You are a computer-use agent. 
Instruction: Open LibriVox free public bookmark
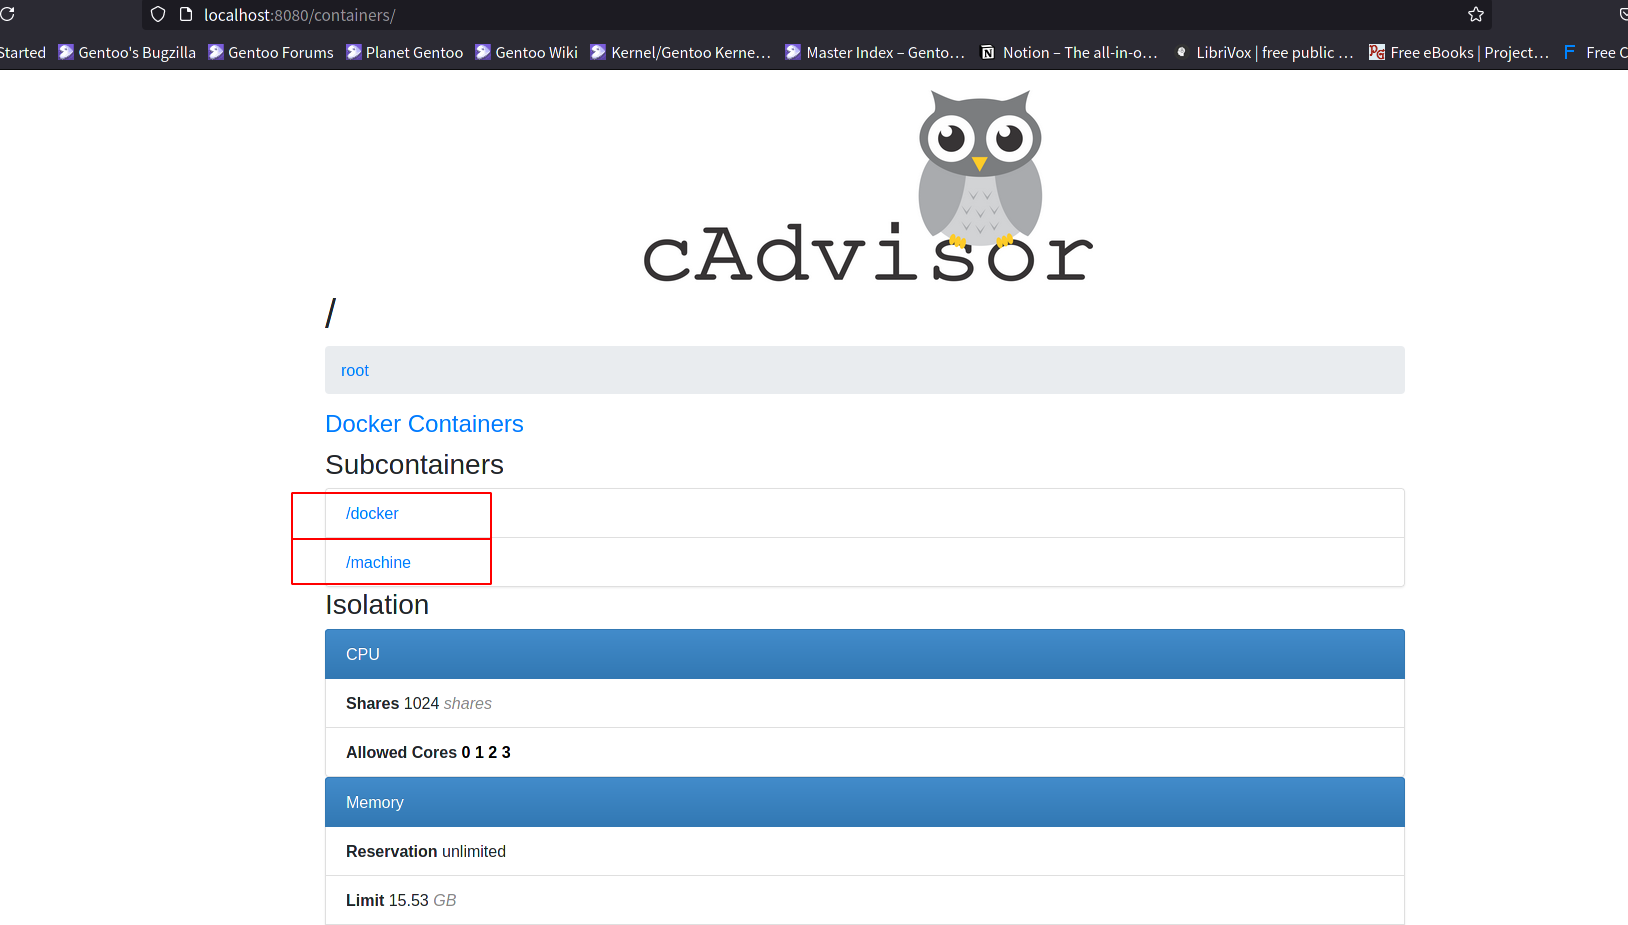coord(1264,52)
